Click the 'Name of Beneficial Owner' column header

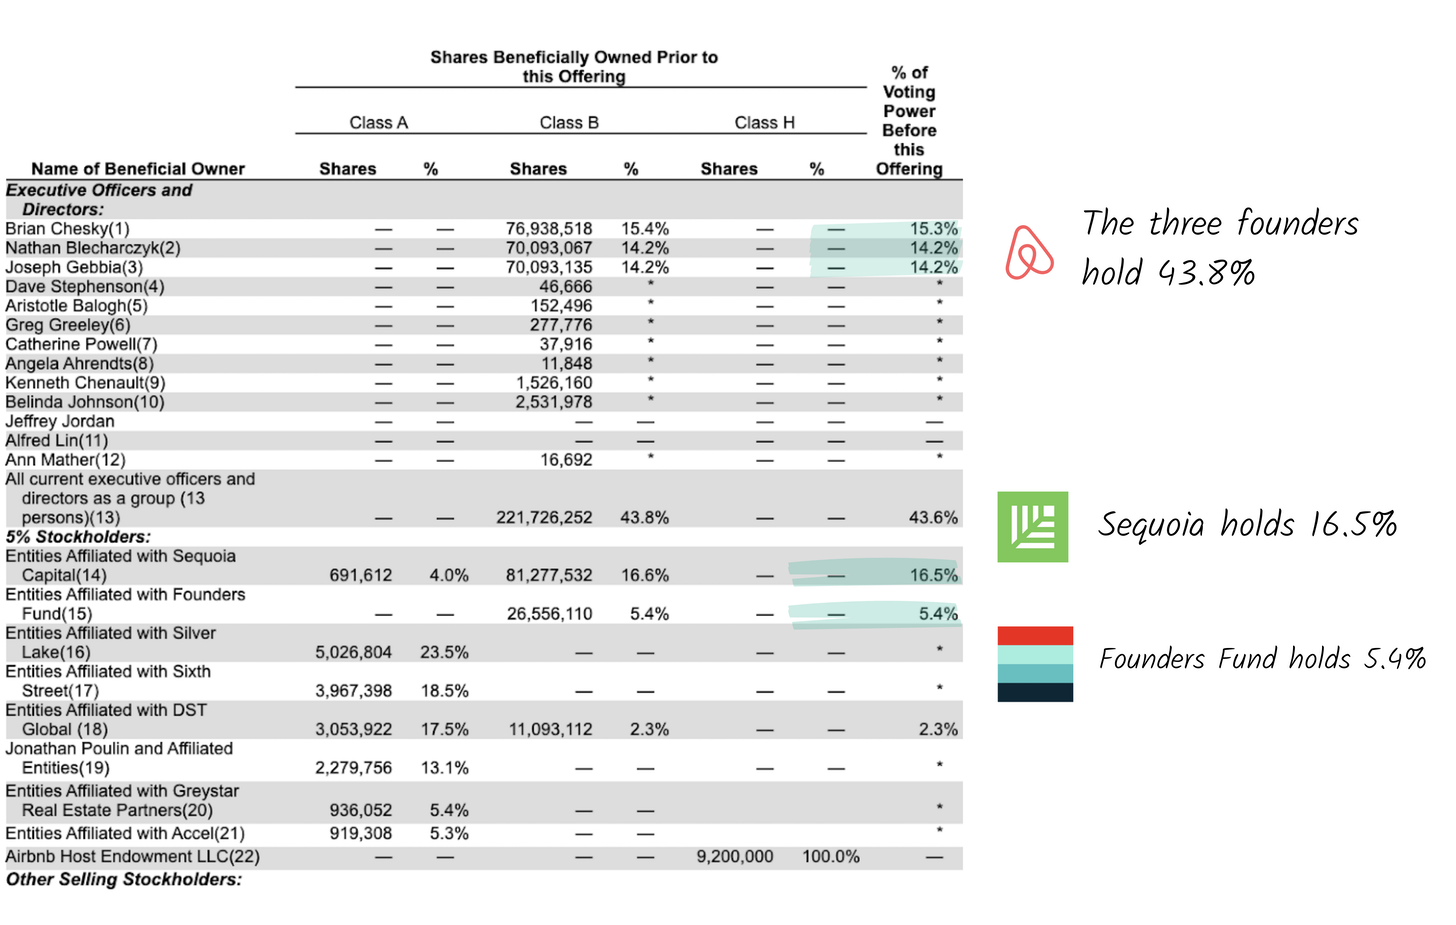[138, 169]
